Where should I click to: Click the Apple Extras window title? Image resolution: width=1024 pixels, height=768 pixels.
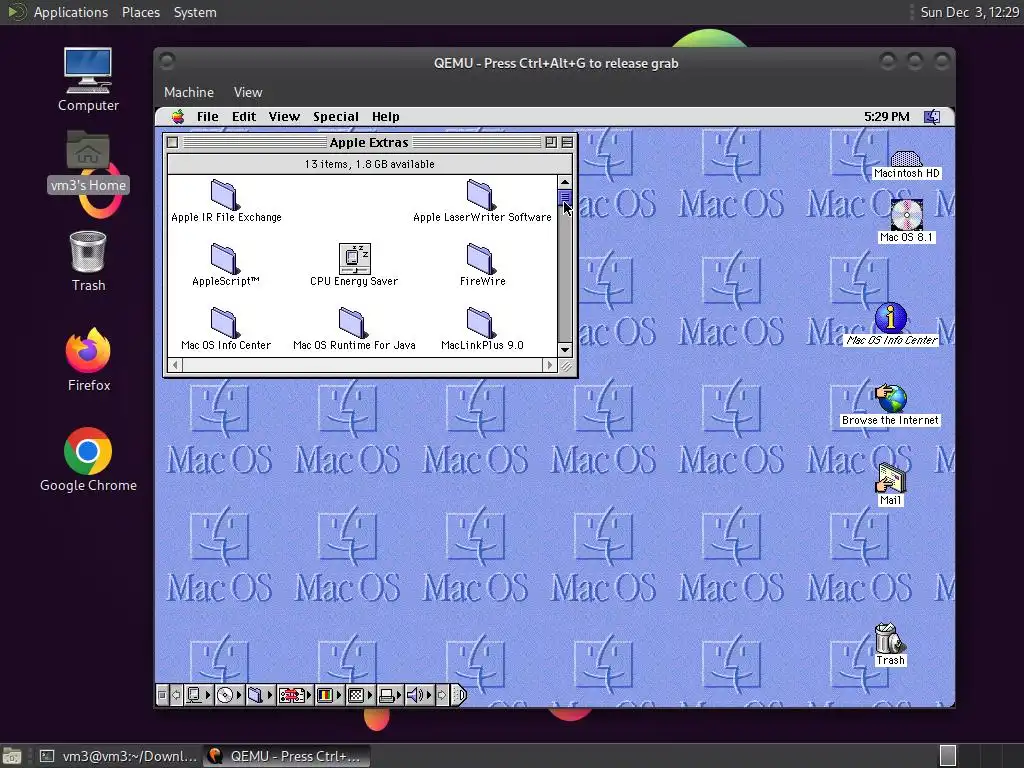coord(369,142)
